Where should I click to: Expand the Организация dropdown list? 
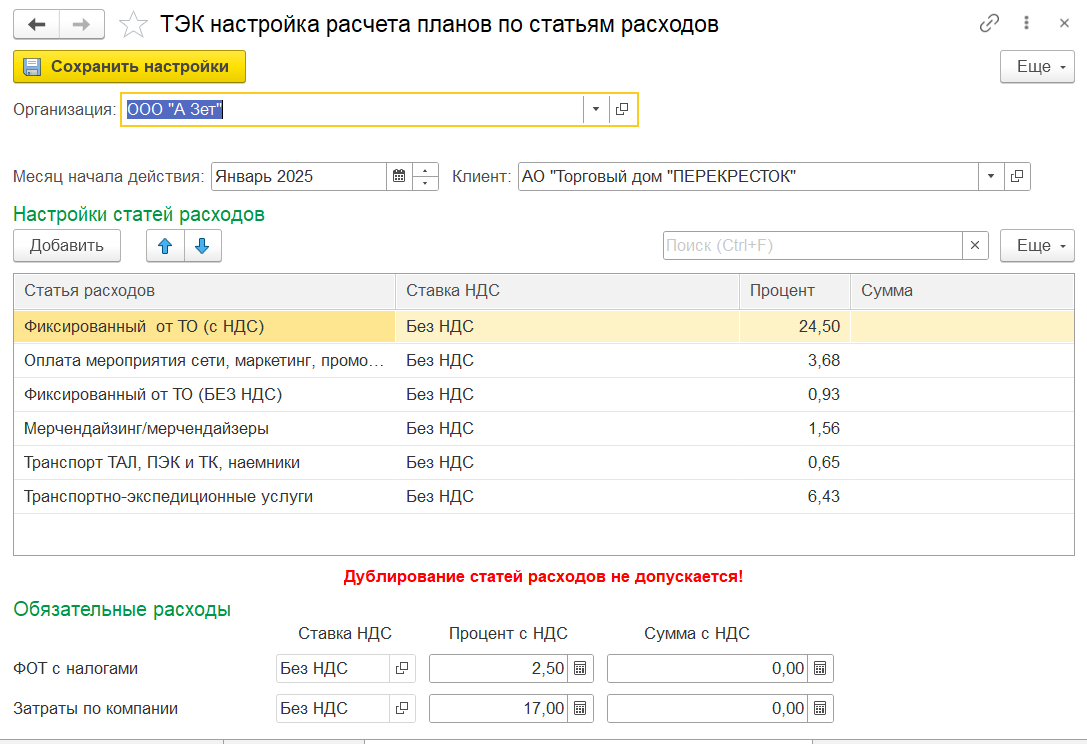[x=595, y=109]
